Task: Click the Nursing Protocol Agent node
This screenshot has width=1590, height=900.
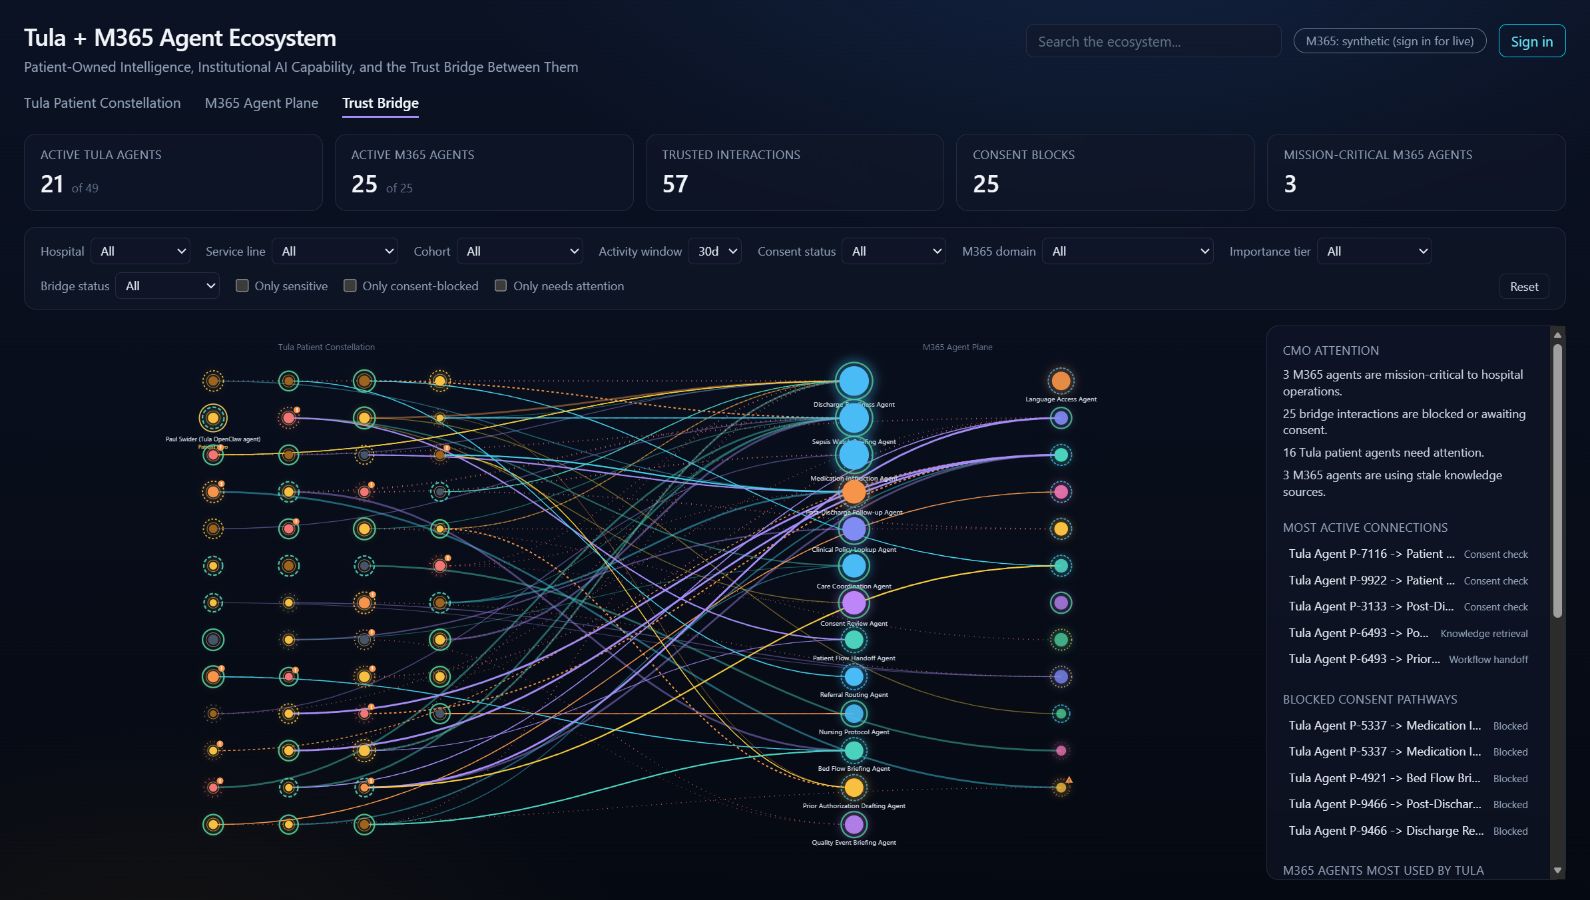Action: 853,714
